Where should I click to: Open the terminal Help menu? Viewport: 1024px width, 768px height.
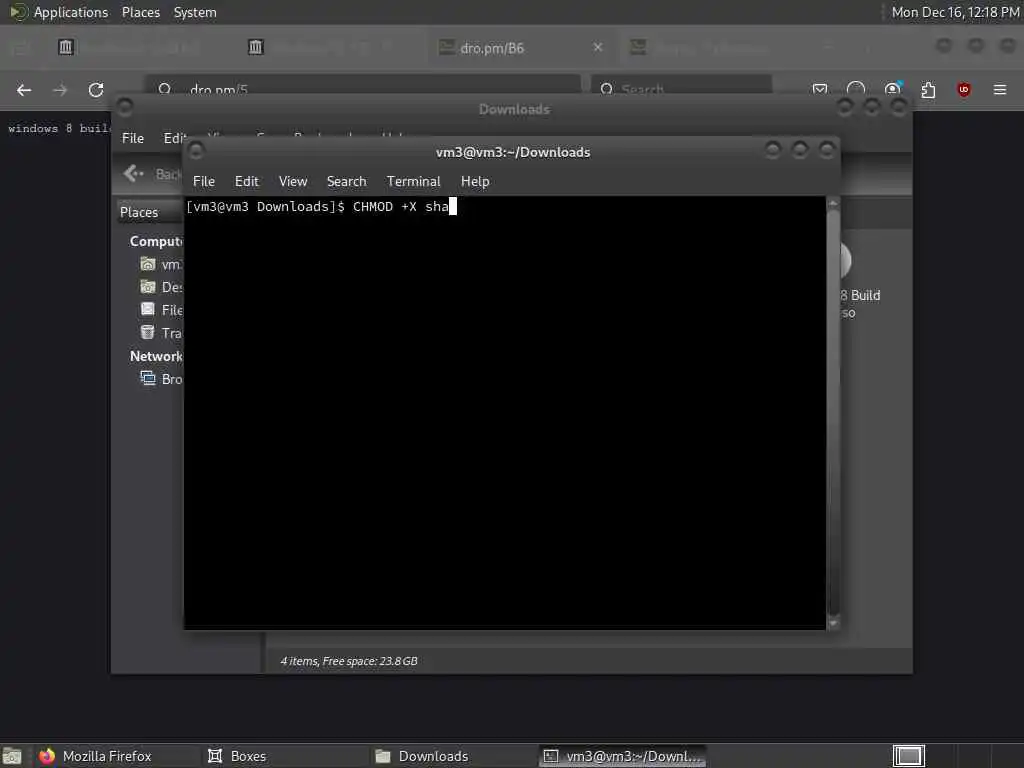475,182
